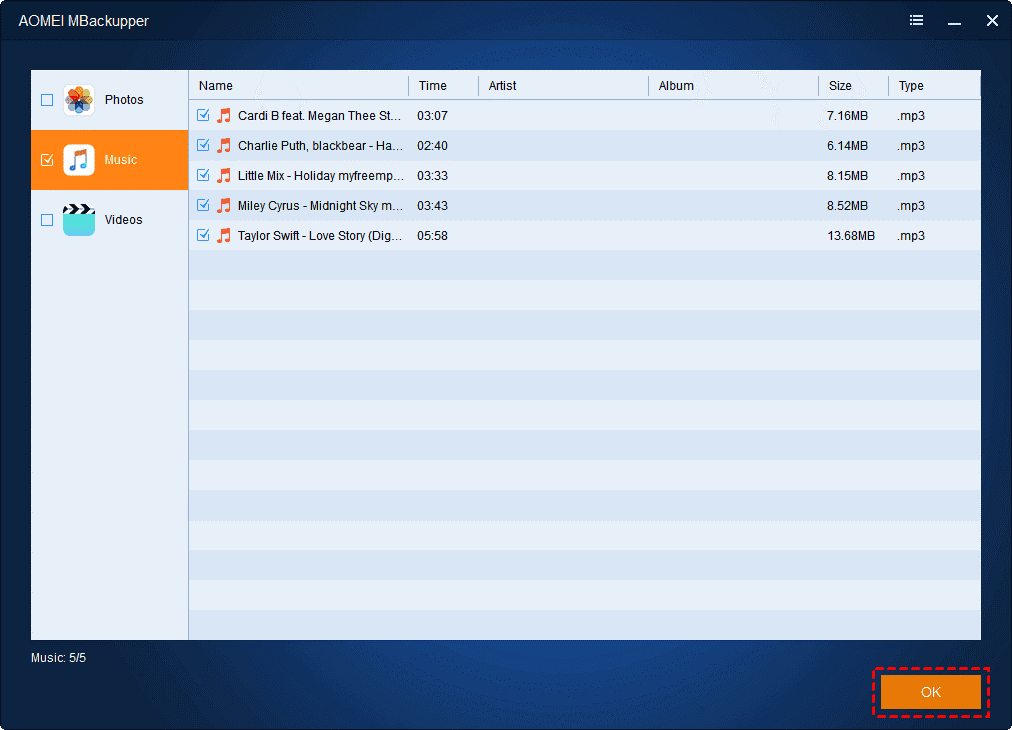Confirm selection with the OK button
This screenshot has width=1012, height=730.
point(931,692)
